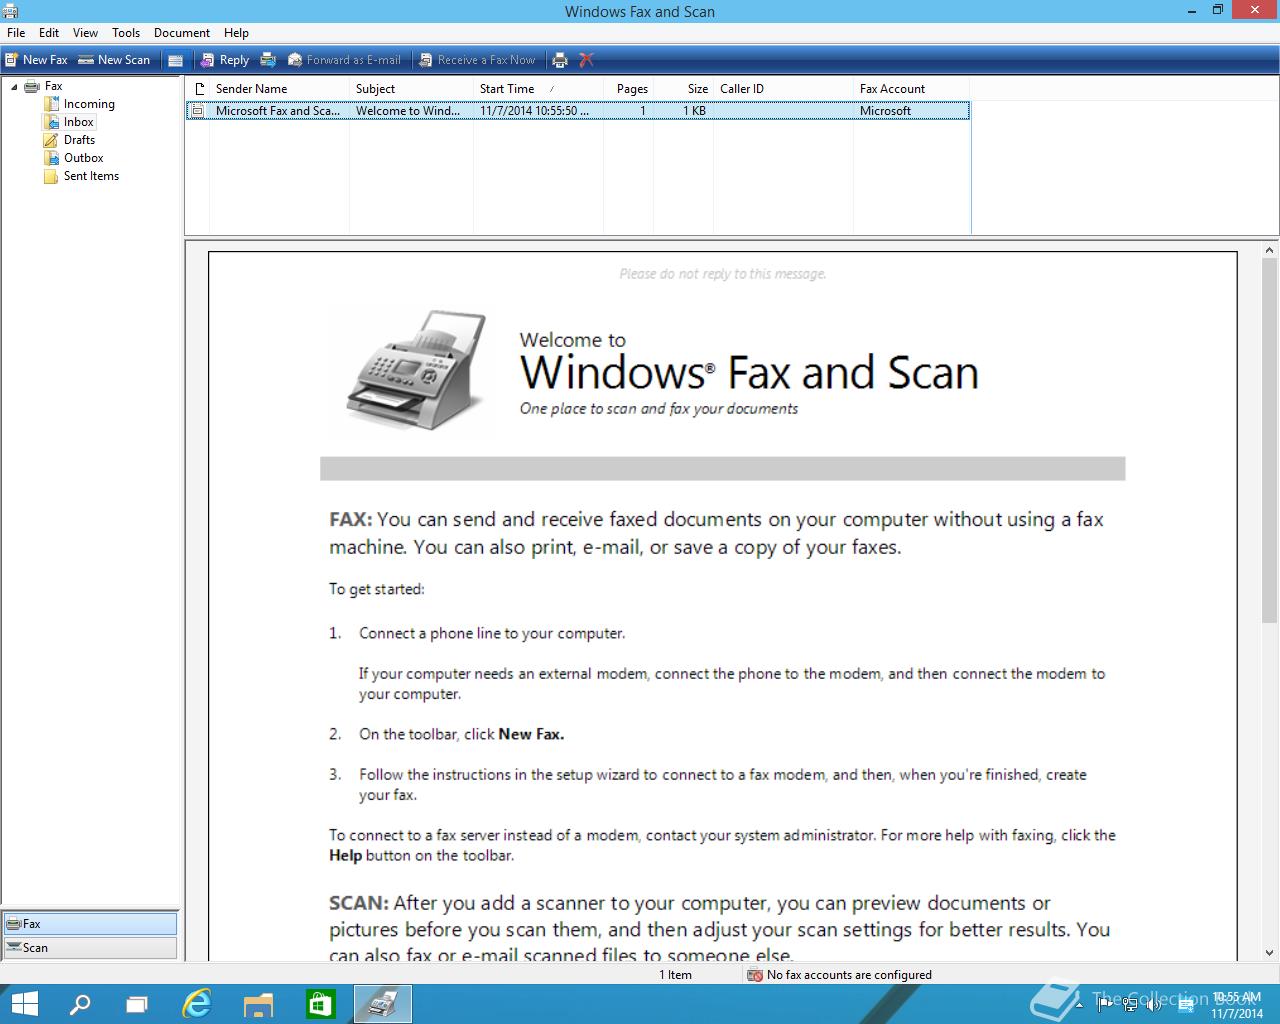Click the Sent Items folder icon

point(51,176)
